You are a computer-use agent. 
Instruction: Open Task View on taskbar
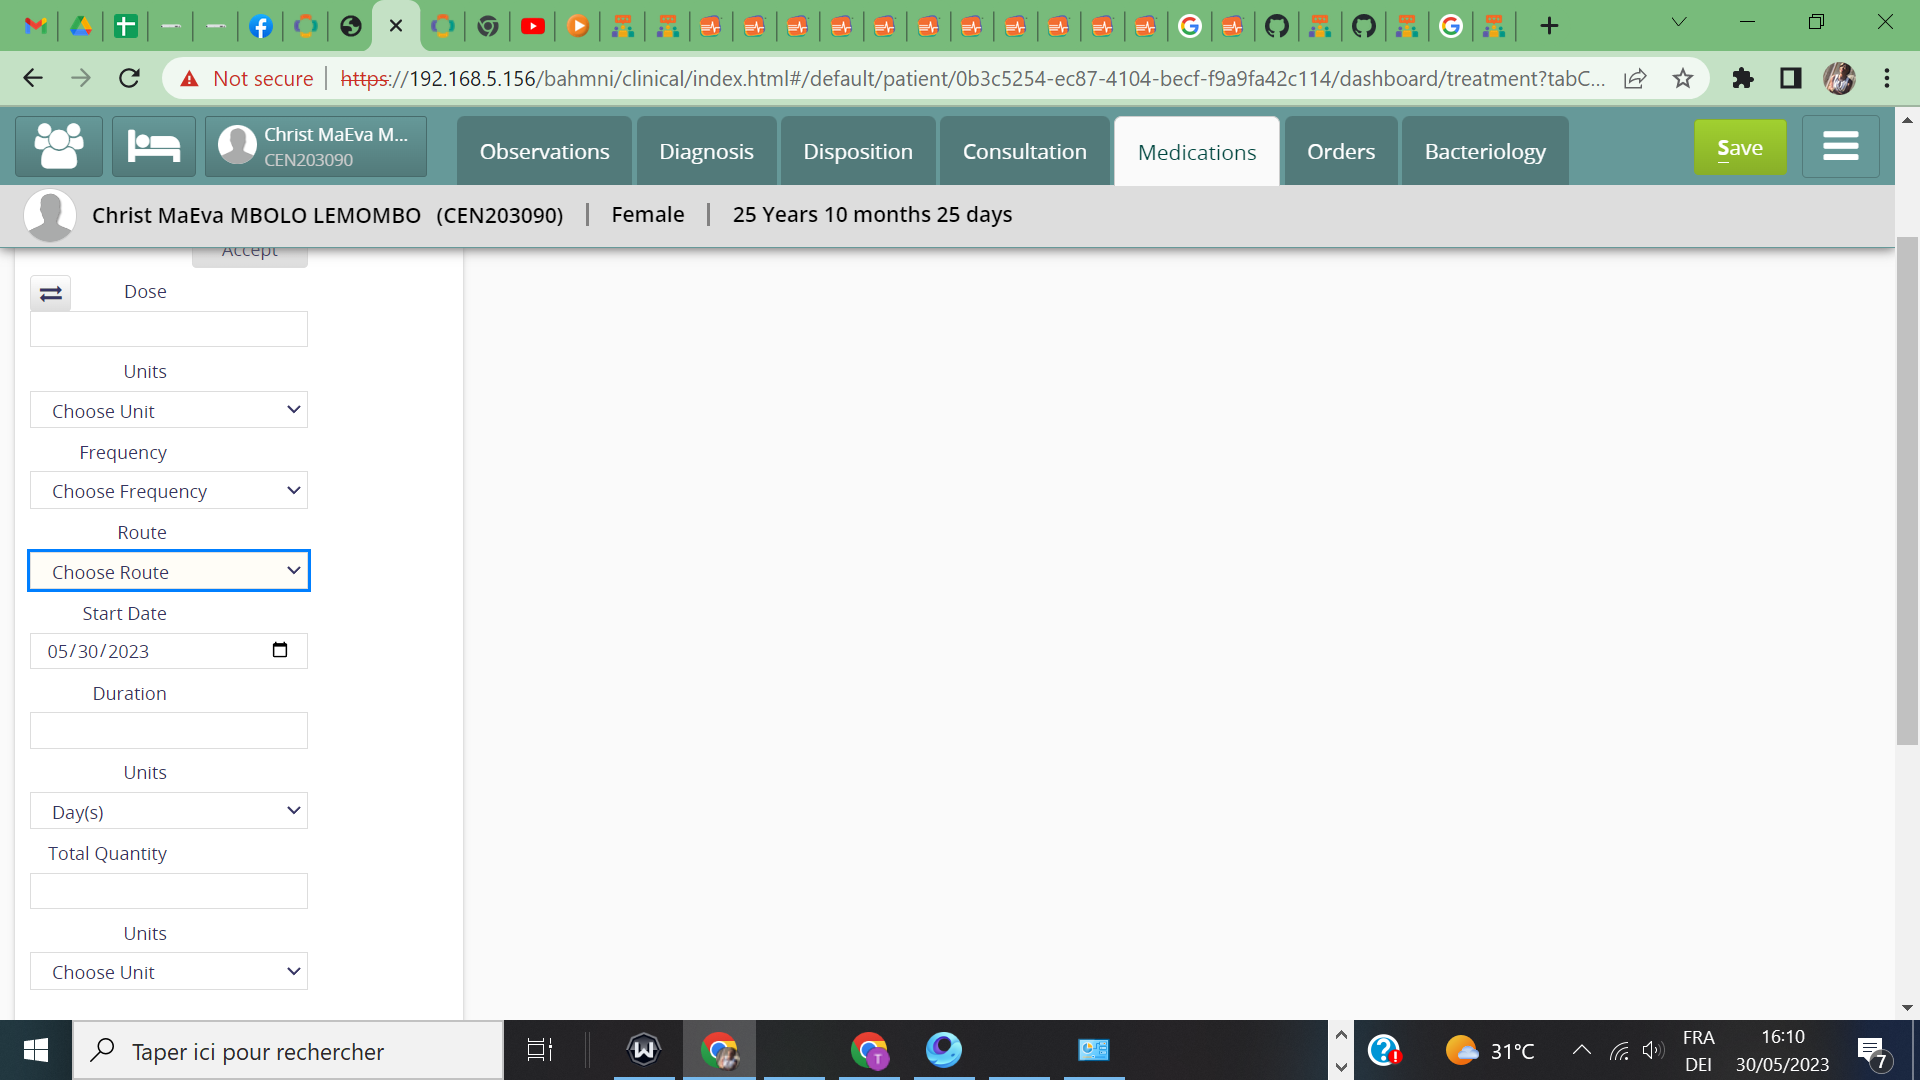(540, 1050)
